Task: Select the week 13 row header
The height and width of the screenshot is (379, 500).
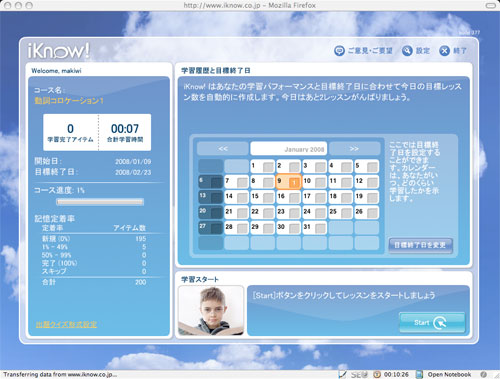Action: click(x=210, y=197)
